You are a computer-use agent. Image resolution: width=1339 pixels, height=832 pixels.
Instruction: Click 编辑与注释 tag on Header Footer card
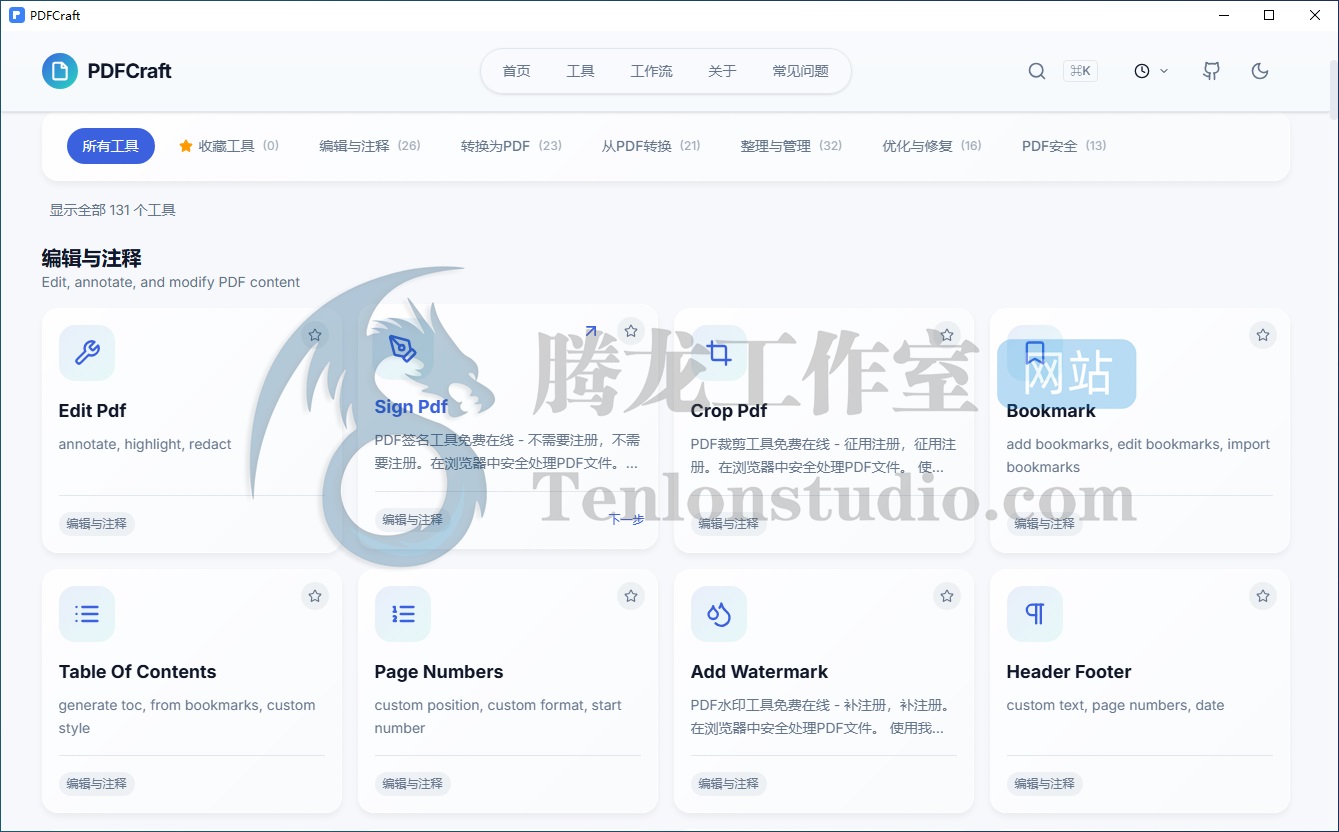point(1044,784)
